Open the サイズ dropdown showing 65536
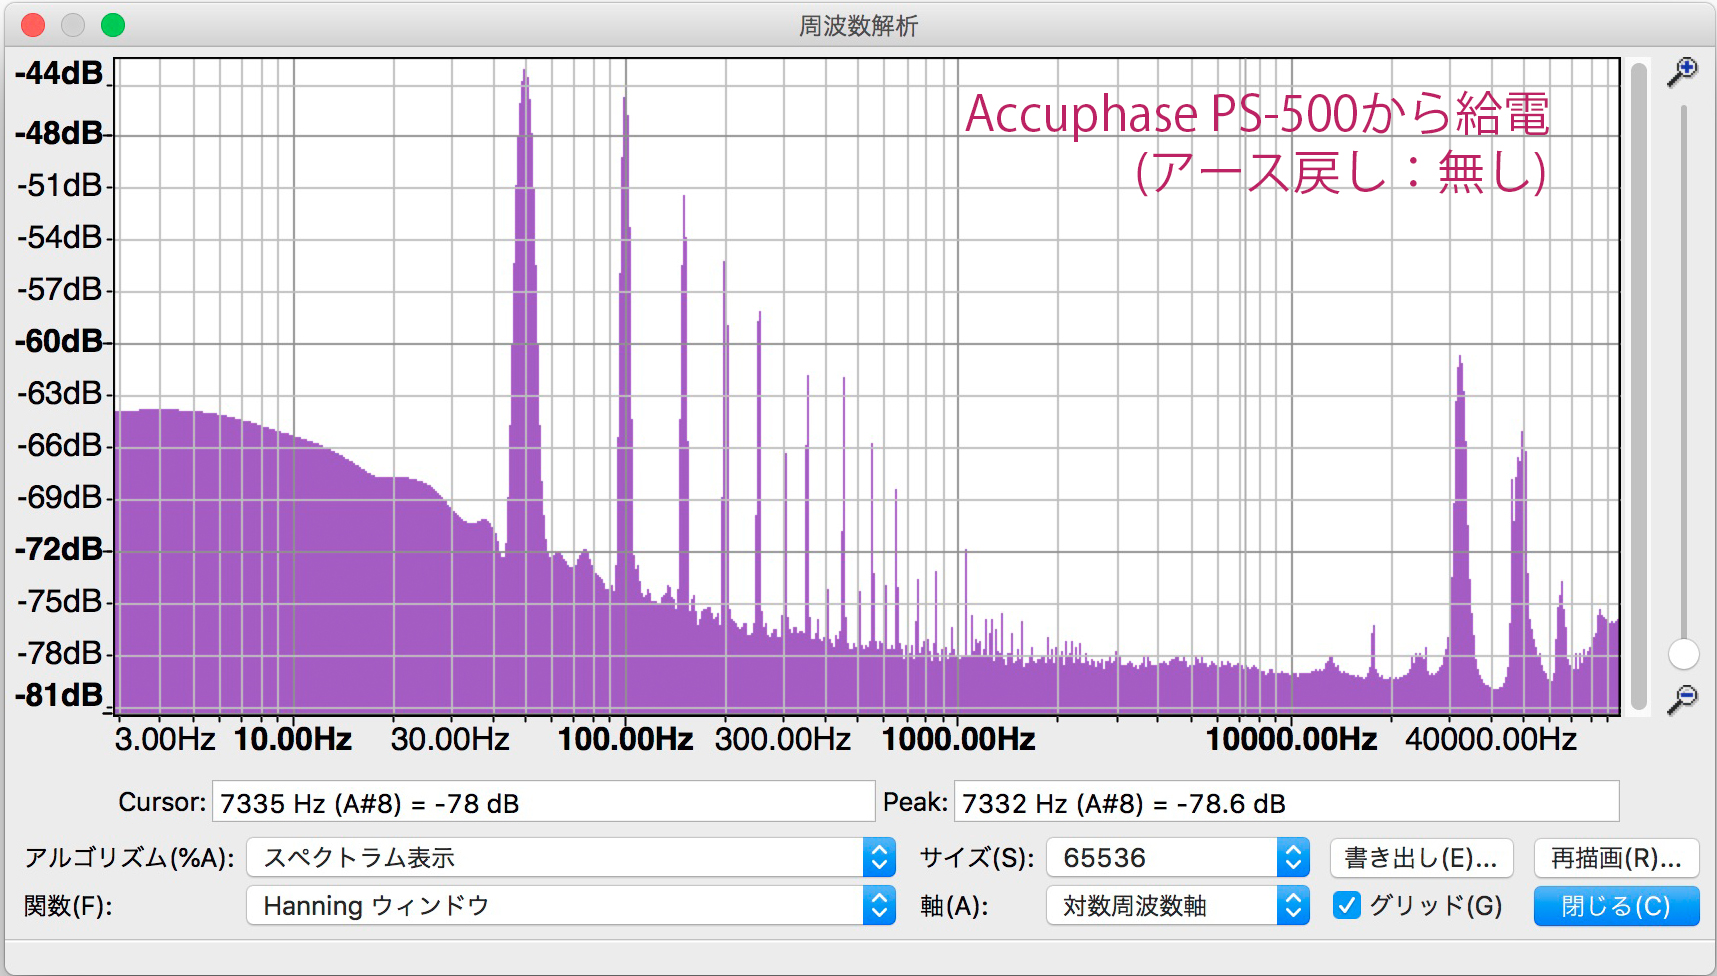The height and width of the screenshot is (976, 1717). click(1178, 858)
